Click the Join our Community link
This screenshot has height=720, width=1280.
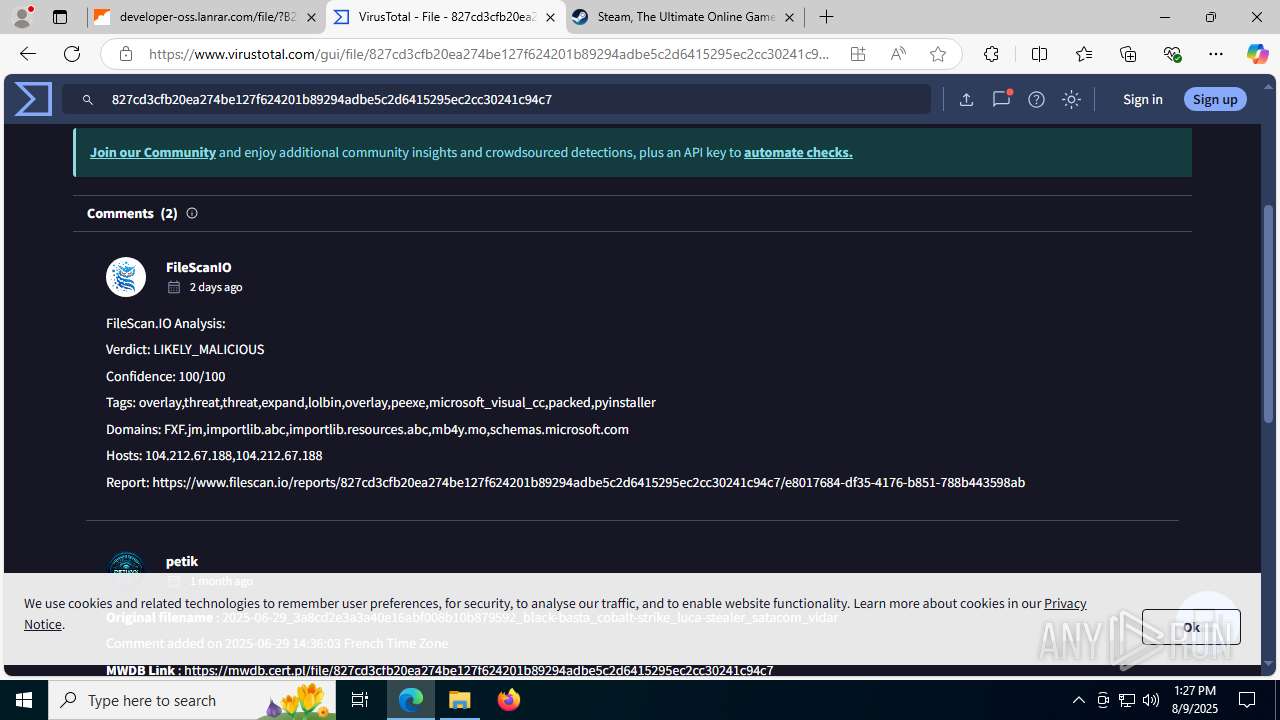click(x=153, y=152)
